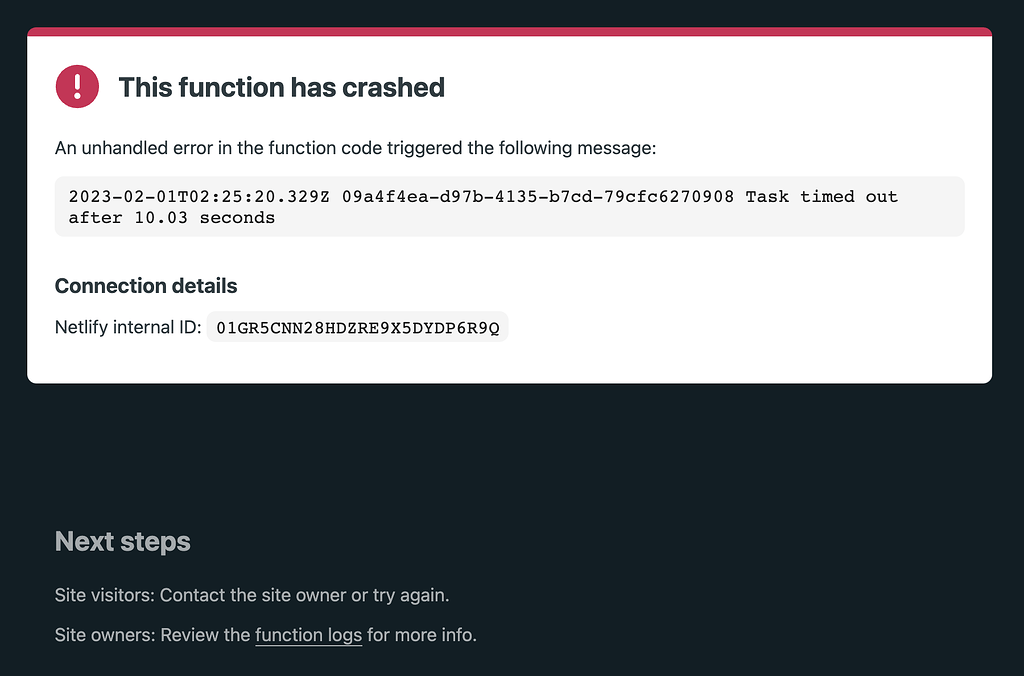
Task: Click the "This function has crashed" heading
Action: [281, 87]
